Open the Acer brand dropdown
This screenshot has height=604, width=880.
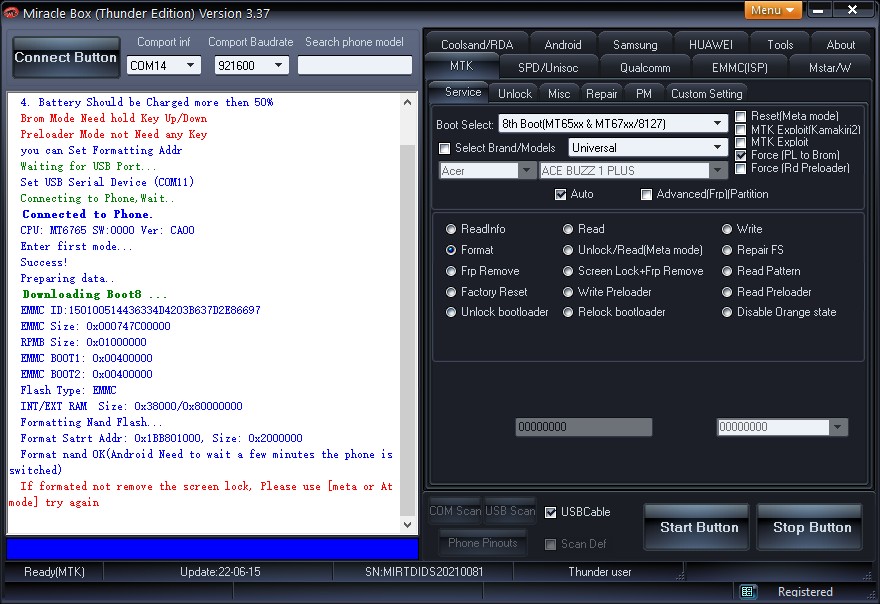pos(526,170)
